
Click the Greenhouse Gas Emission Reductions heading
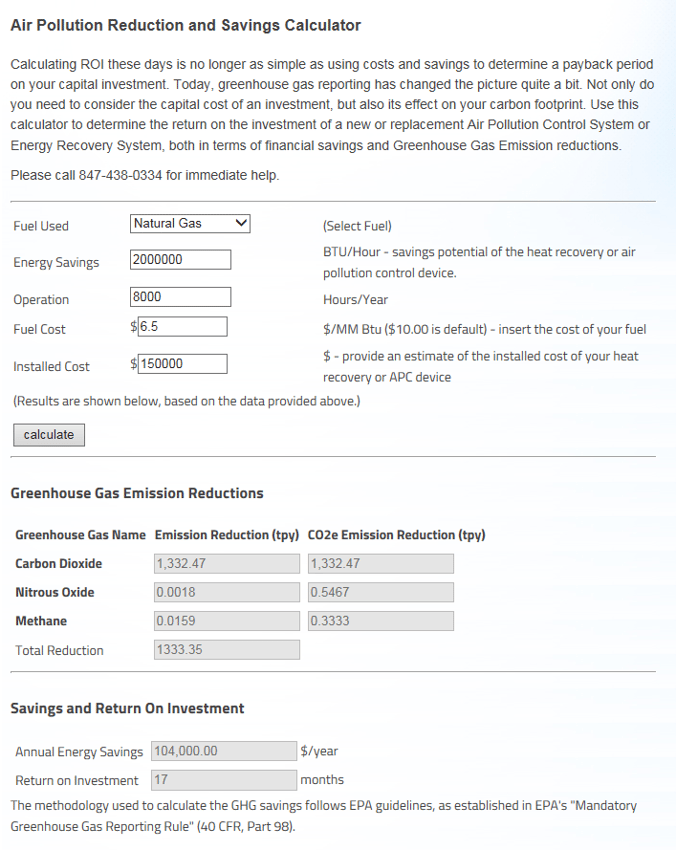[137, 493]
